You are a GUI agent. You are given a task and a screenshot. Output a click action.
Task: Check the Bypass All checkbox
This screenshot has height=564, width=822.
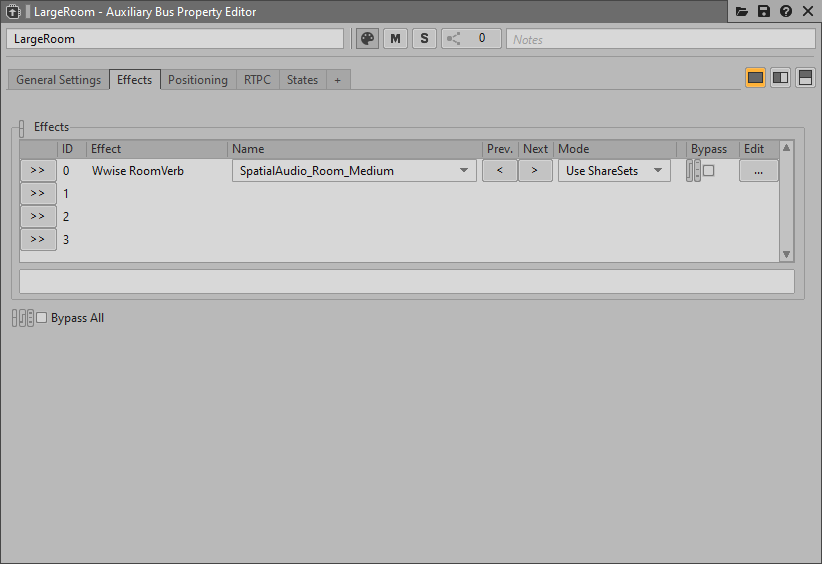[42, 318]
